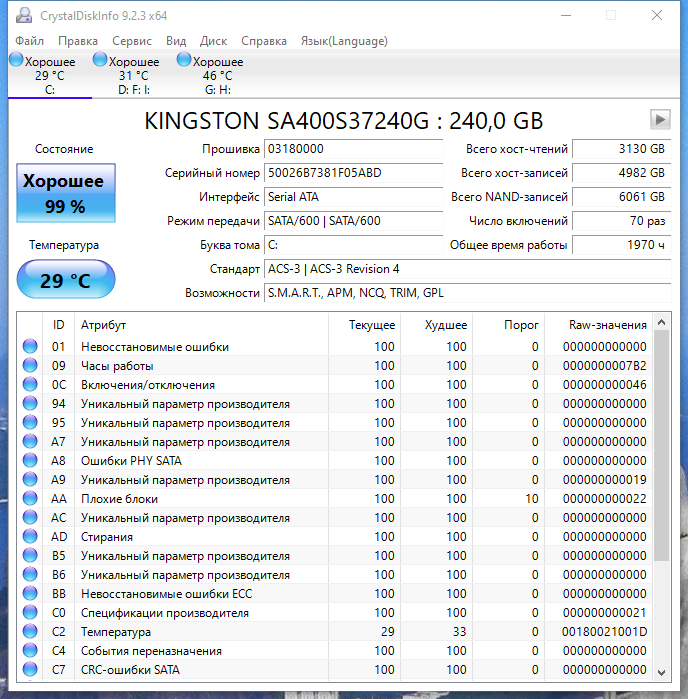Click status orb for Плохие блоки row
688x699 pixels.
(x=30, y=499)
